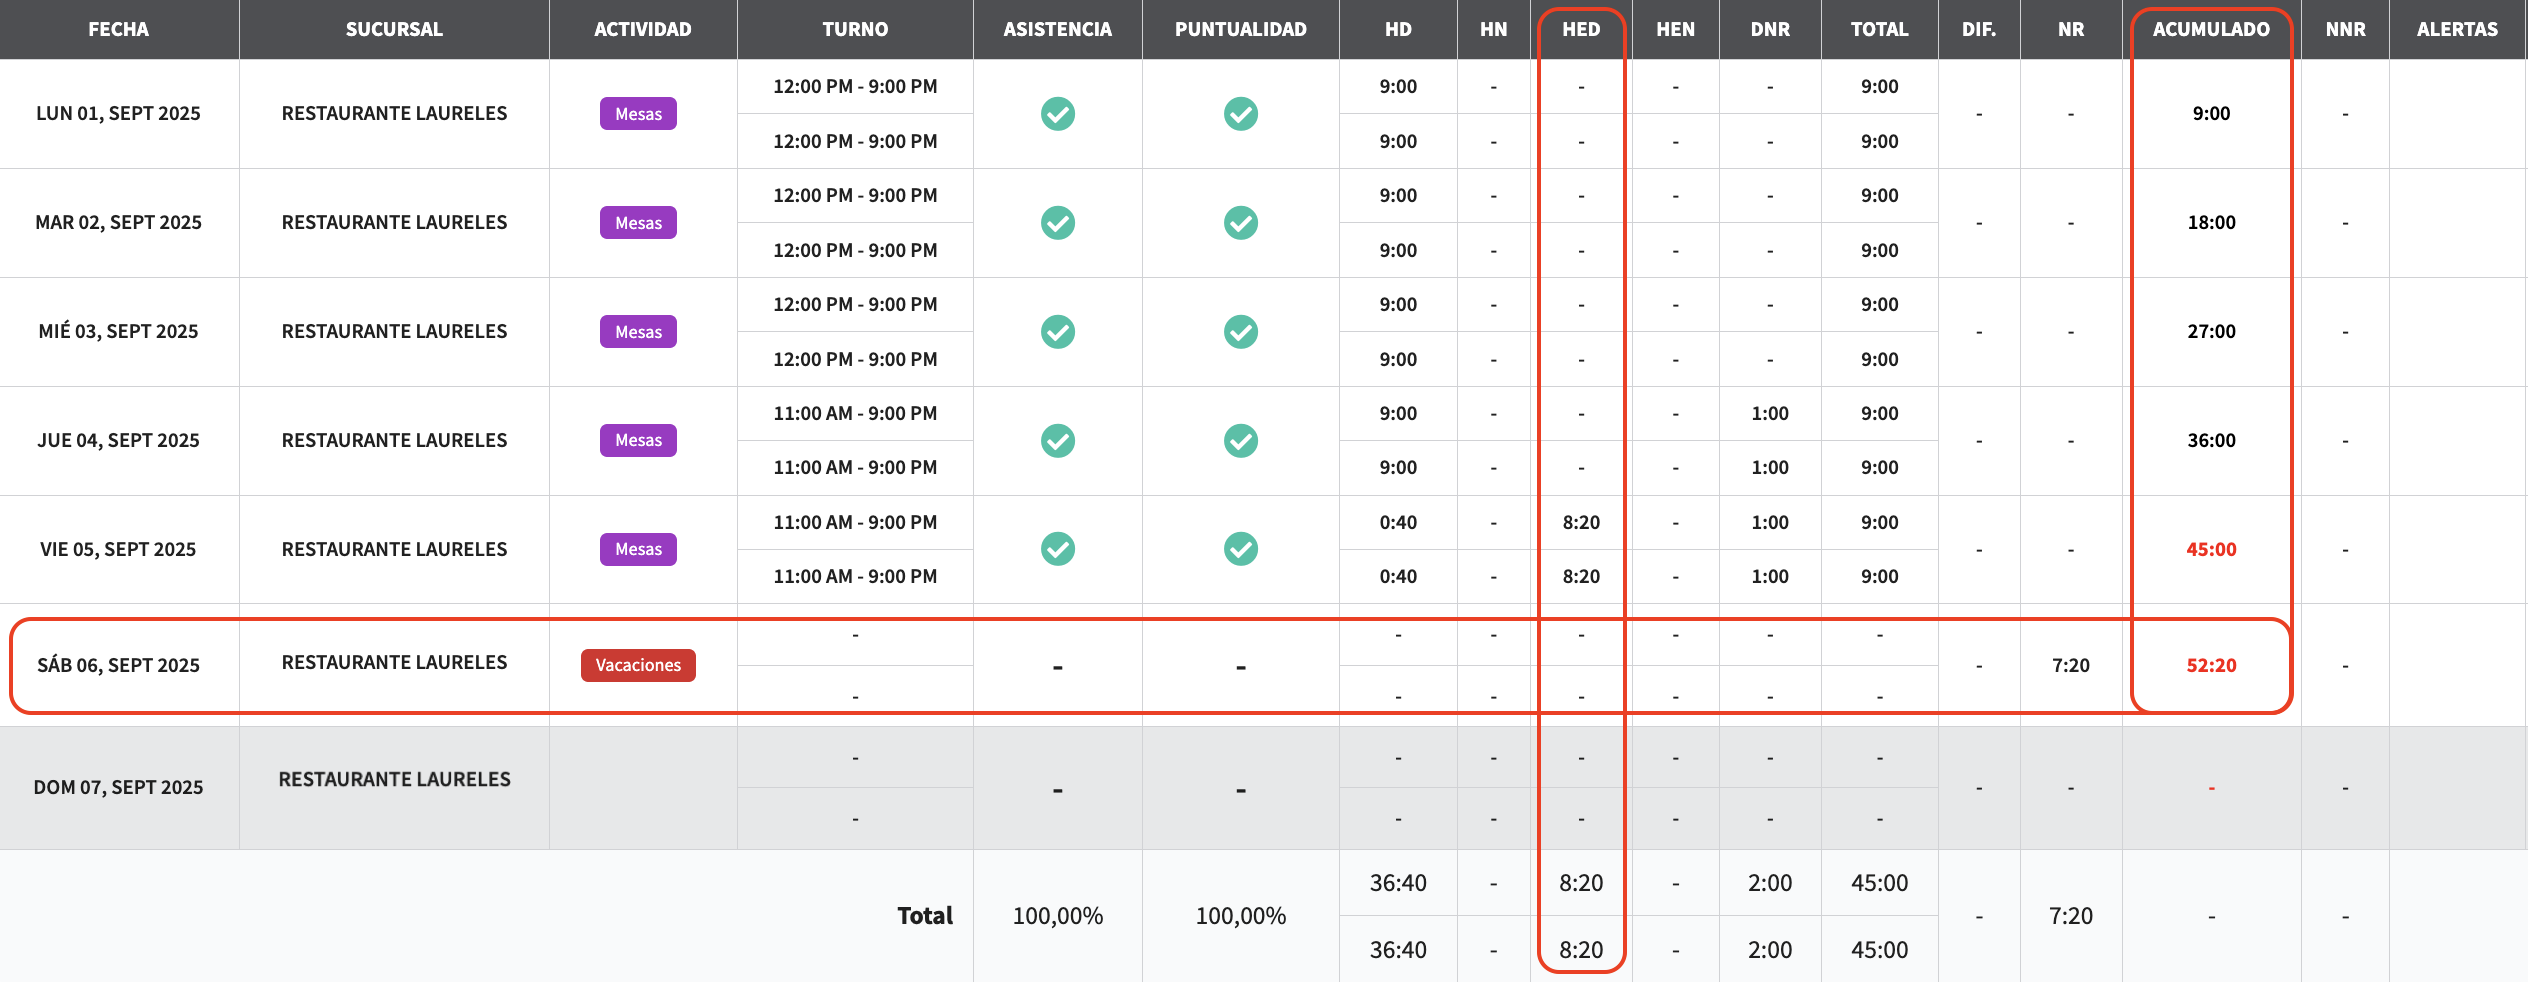Select the red 52:20 accumulated value

2211,665
